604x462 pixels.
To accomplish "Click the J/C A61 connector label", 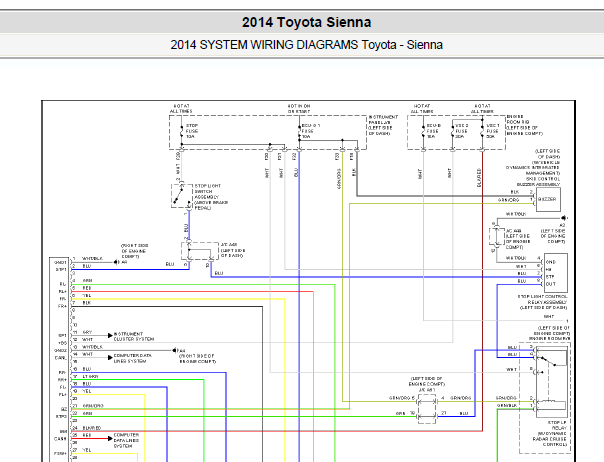I will coord(427,390).
